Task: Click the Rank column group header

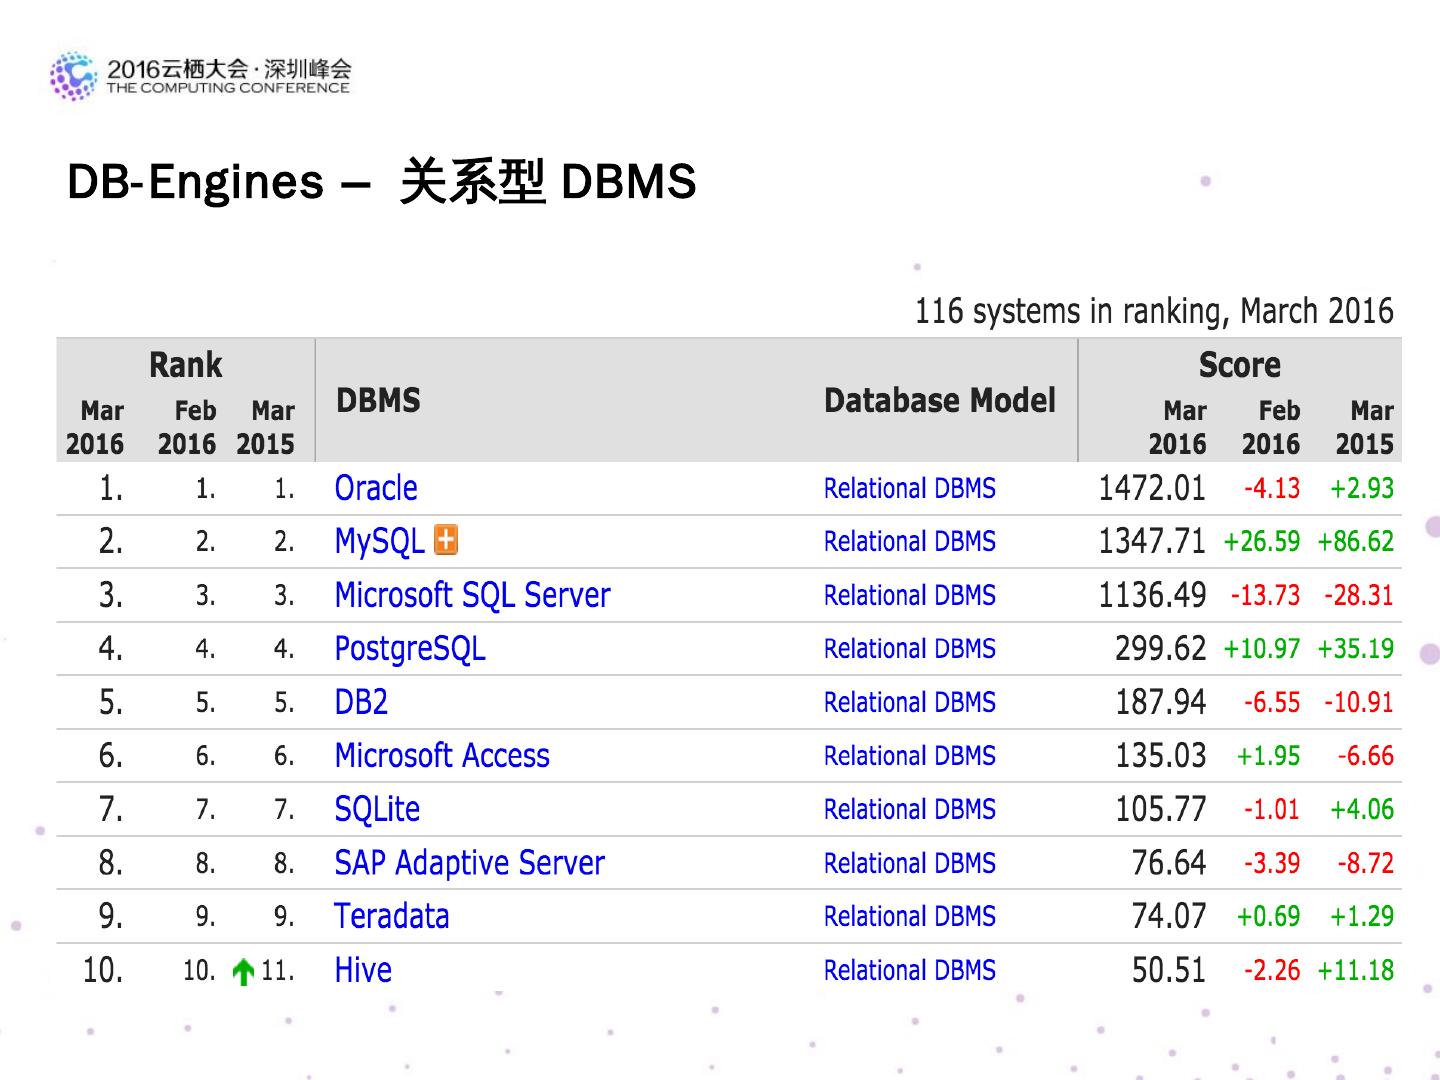Action: coord(186,365)
